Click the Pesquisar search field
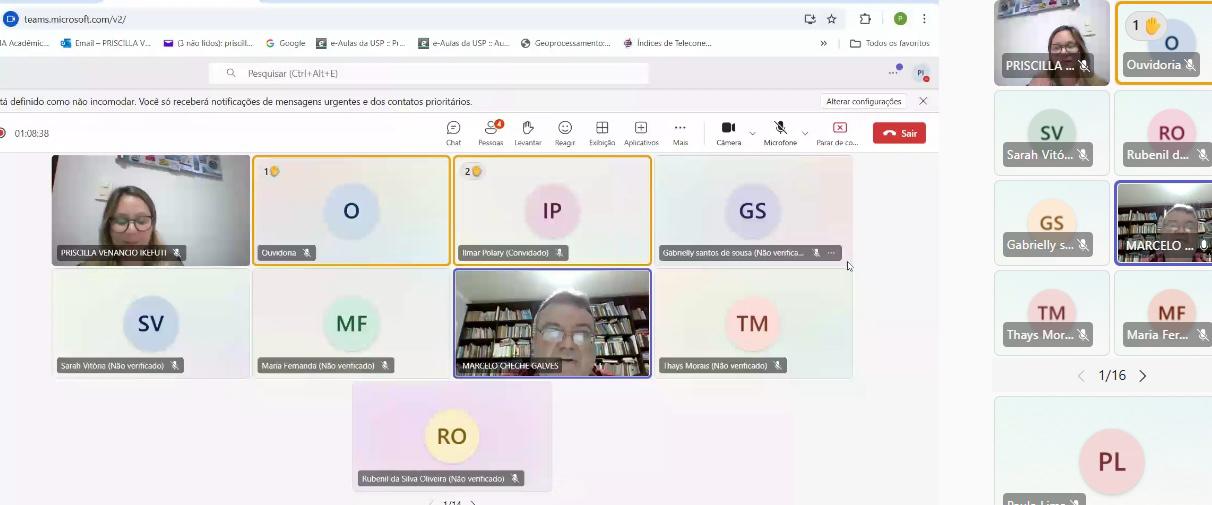The image size is (1212, 505). 430,73
